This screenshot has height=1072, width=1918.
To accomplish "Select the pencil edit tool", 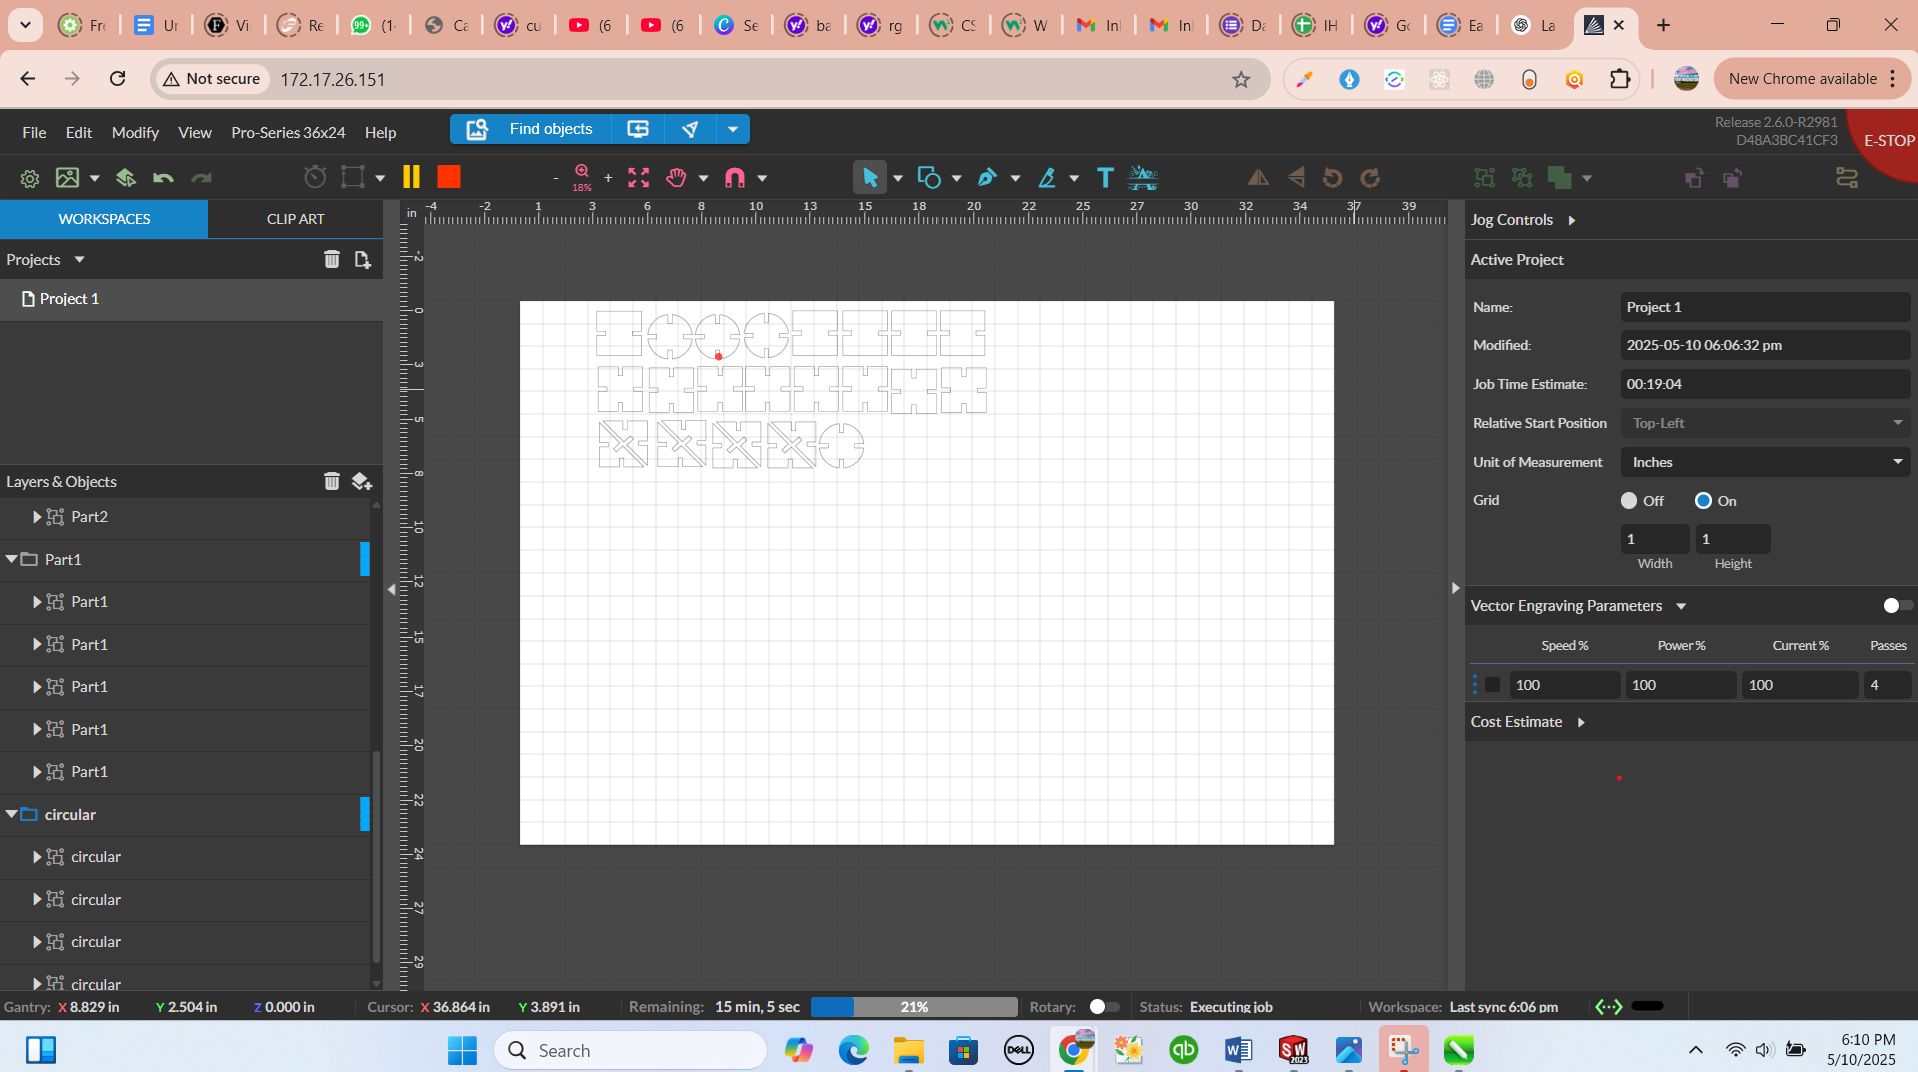I will pos(1047,178).
